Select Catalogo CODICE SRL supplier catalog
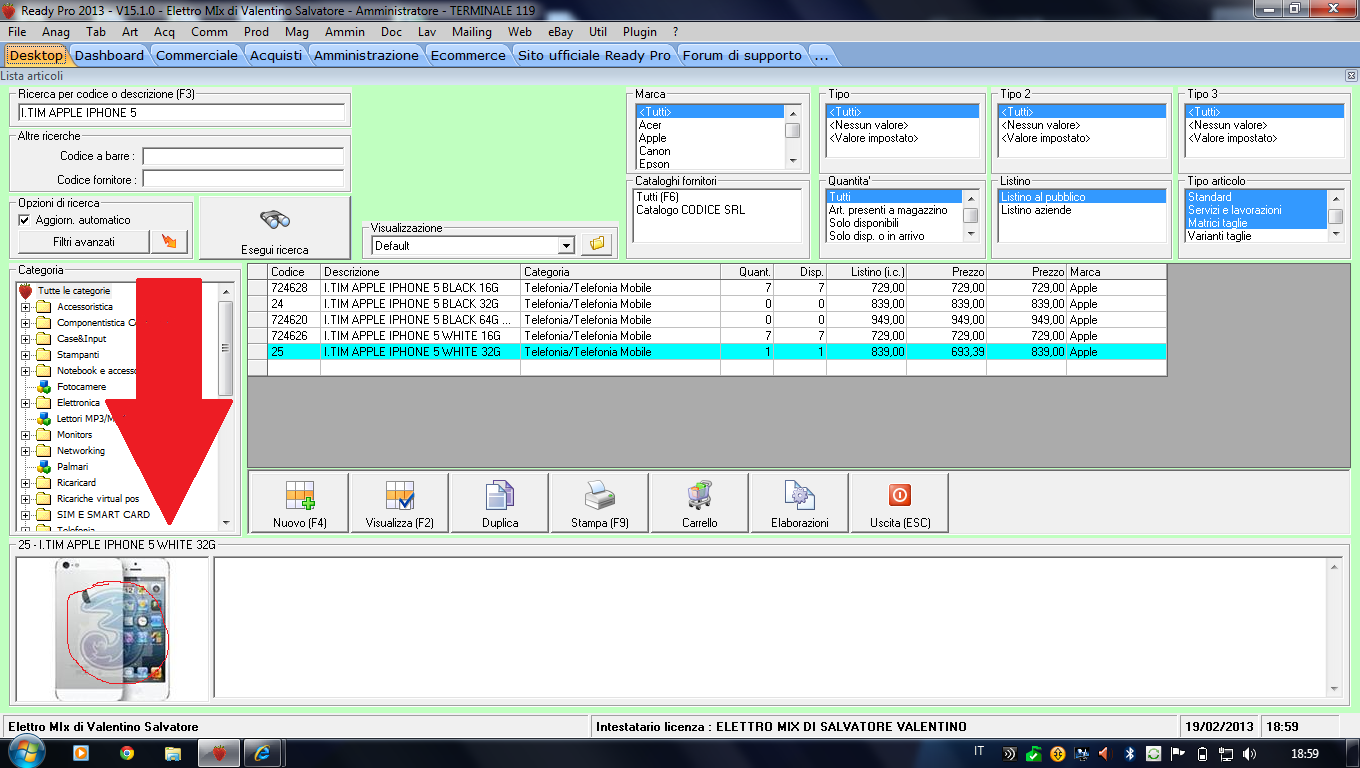 (690, 210)
